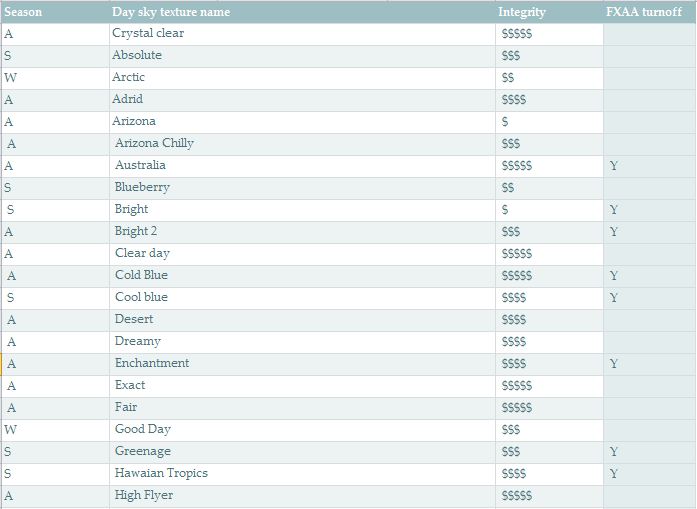The width and height of the screenshot is (697, 509).
Task: Click the Arizona Chilly name cell
Action: [x=302, y=144]
